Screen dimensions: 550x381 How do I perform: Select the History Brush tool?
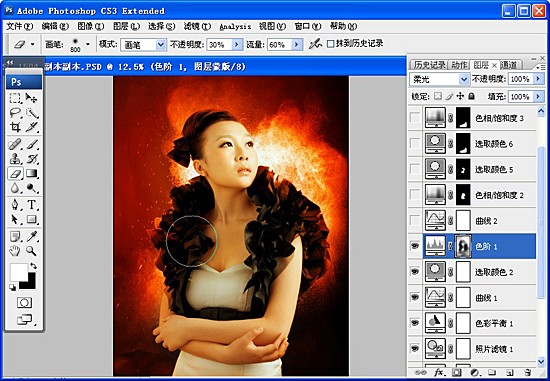(x=32, y=159)
